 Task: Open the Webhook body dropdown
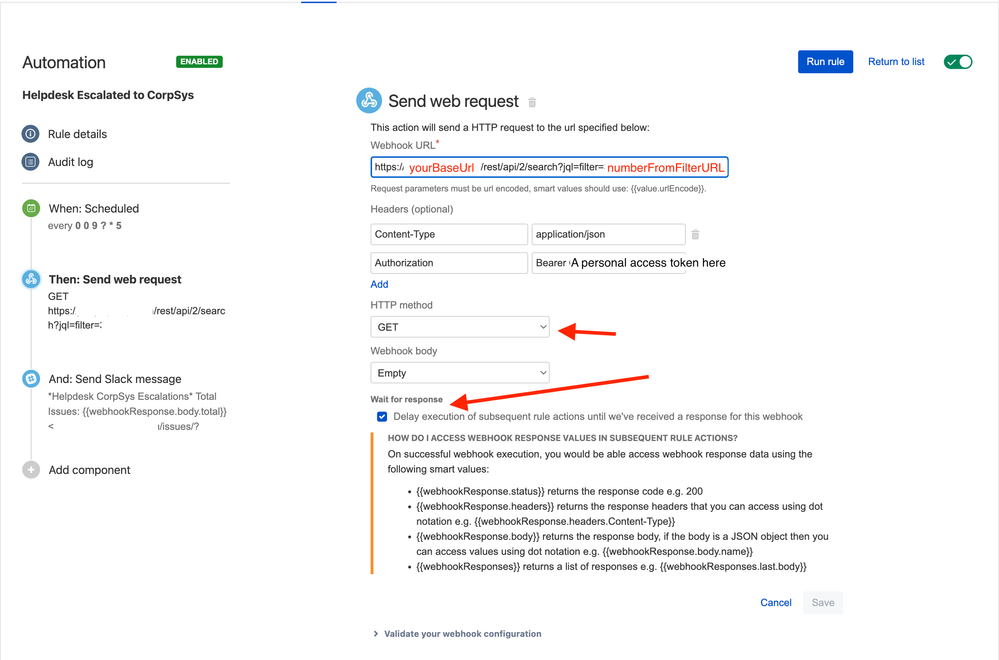pyautogui.click(x=459, y=373)
